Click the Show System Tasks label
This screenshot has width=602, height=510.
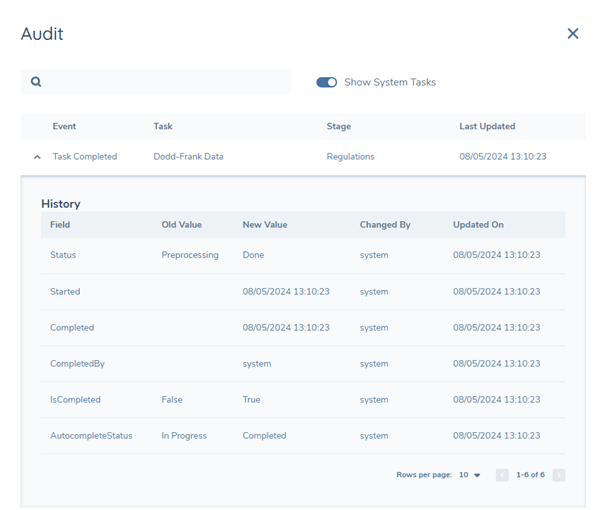(390, 82)
